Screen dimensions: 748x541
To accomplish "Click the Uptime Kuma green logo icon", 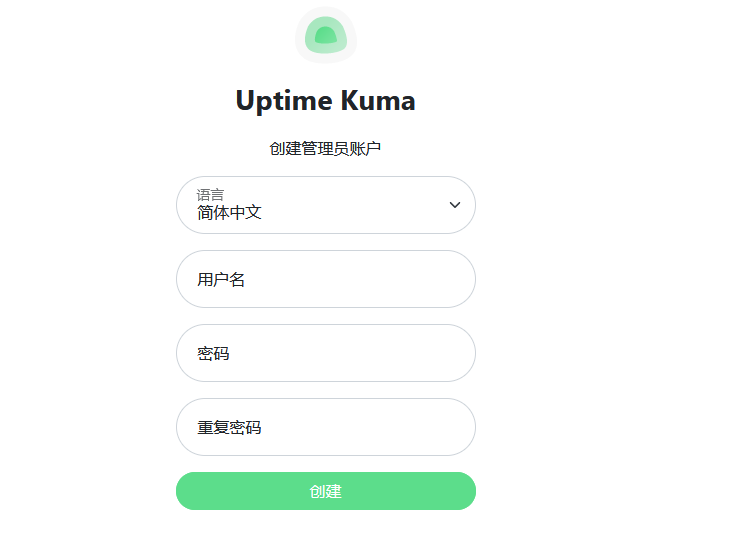I will point(325,36).
